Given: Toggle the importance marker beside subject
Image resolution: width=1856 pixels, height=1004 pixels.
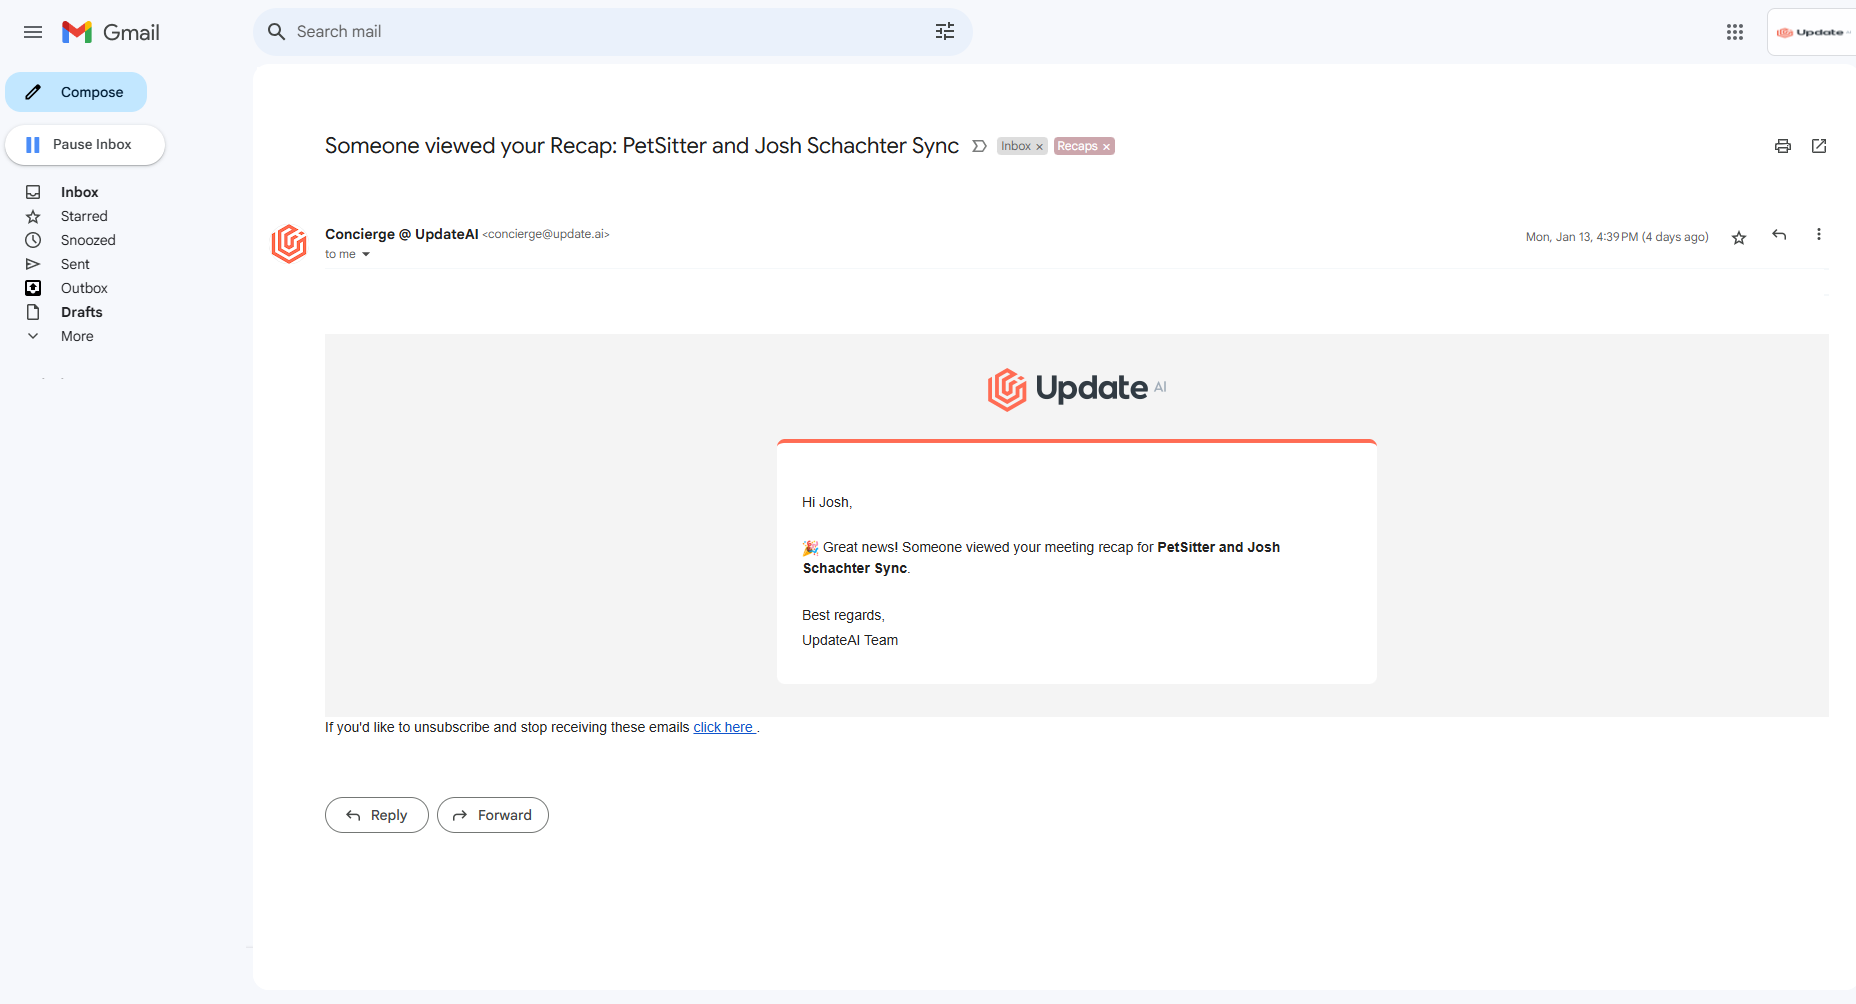Looking at the screenshot, I should (x=979, y=146).
